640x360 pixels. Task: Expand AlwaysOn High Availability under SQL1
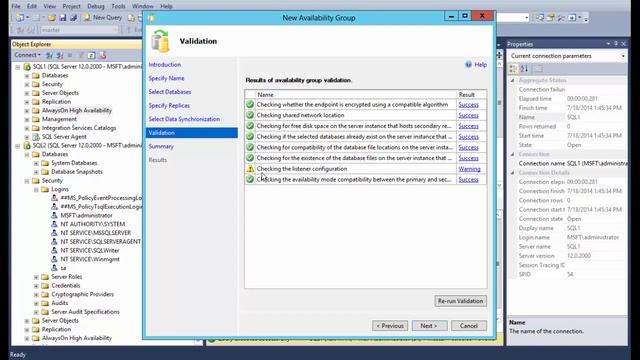tap(27, 111)
